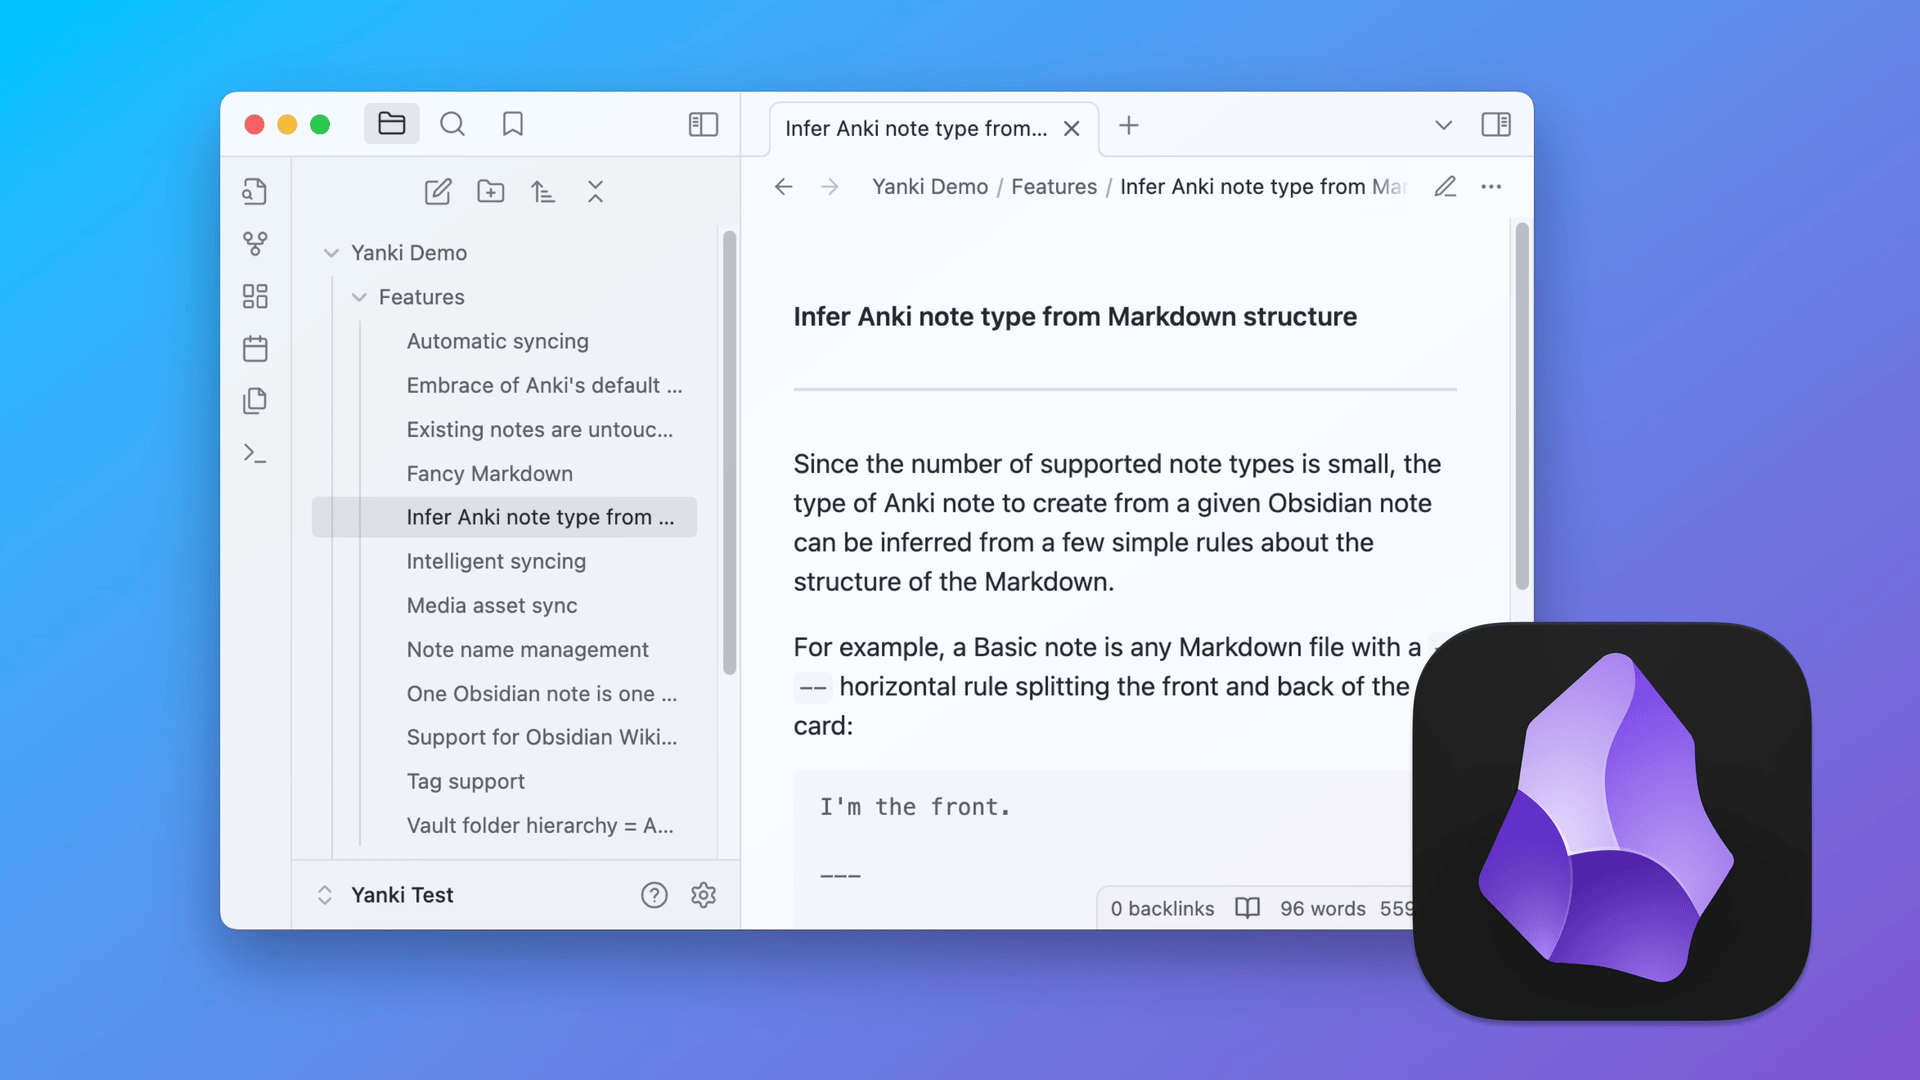Open the Fancy Markdown note
1920x1080 pixels.
489,473
